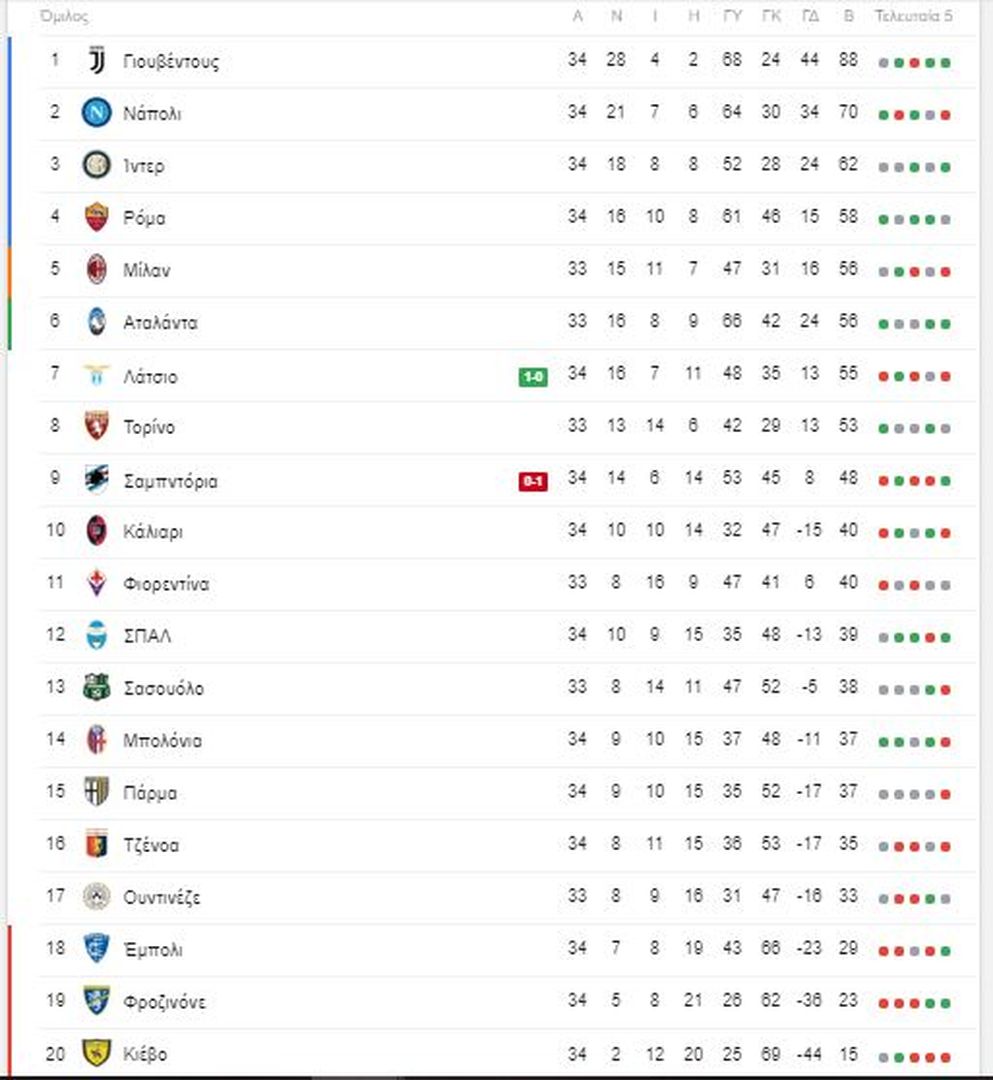Image resolution: width=993 pixels, height=1080 pixels.
Task: Click the Όμιλος column header
Action: click(x=64, y=16)
